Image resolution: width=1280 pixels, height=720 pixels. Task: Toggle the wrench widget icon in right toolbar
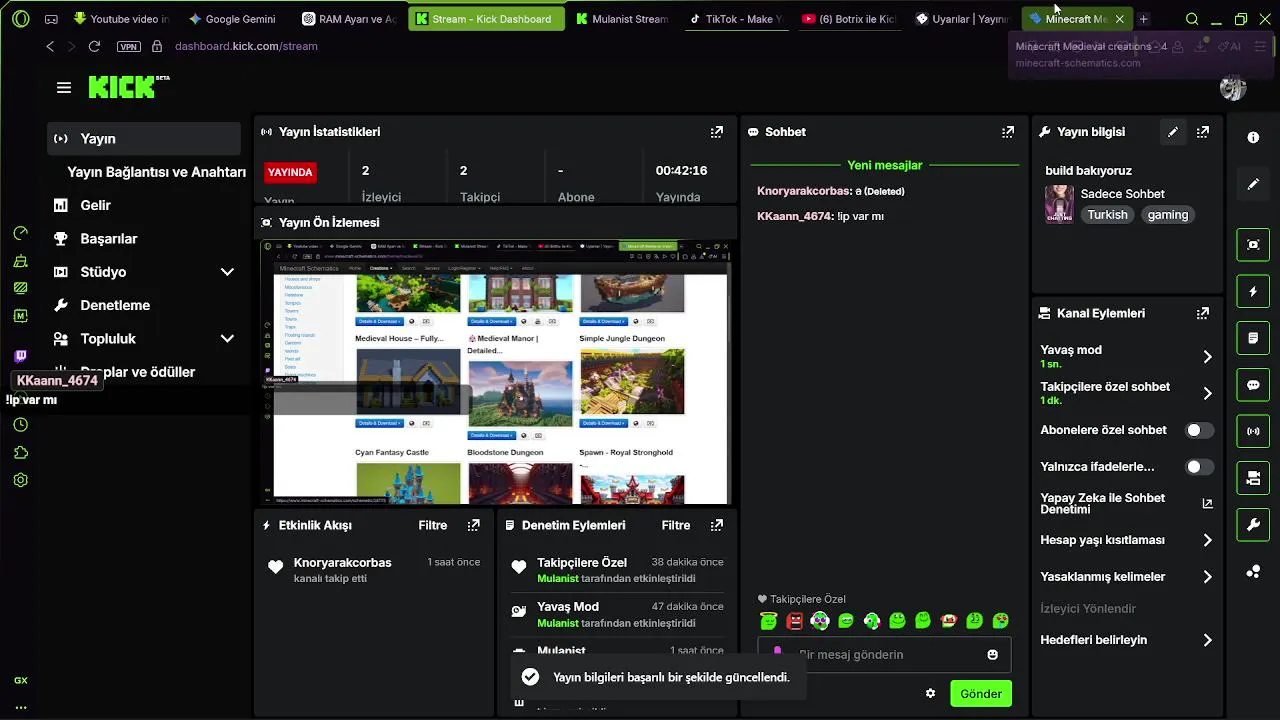click(x=1253, y=525)
